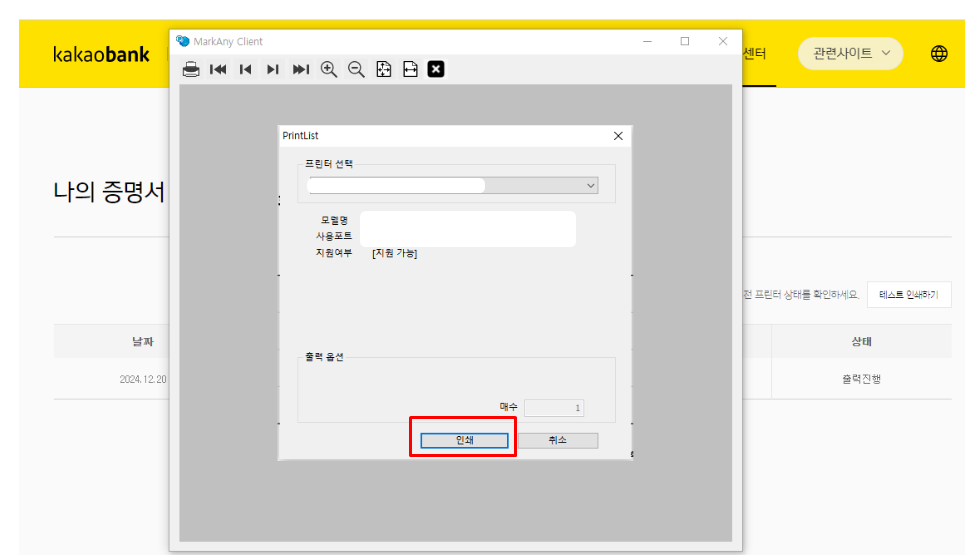Viewport: 978px width, 560px height.
Task: Jump to first page in MarkAny toolbar
Action: 218,69
